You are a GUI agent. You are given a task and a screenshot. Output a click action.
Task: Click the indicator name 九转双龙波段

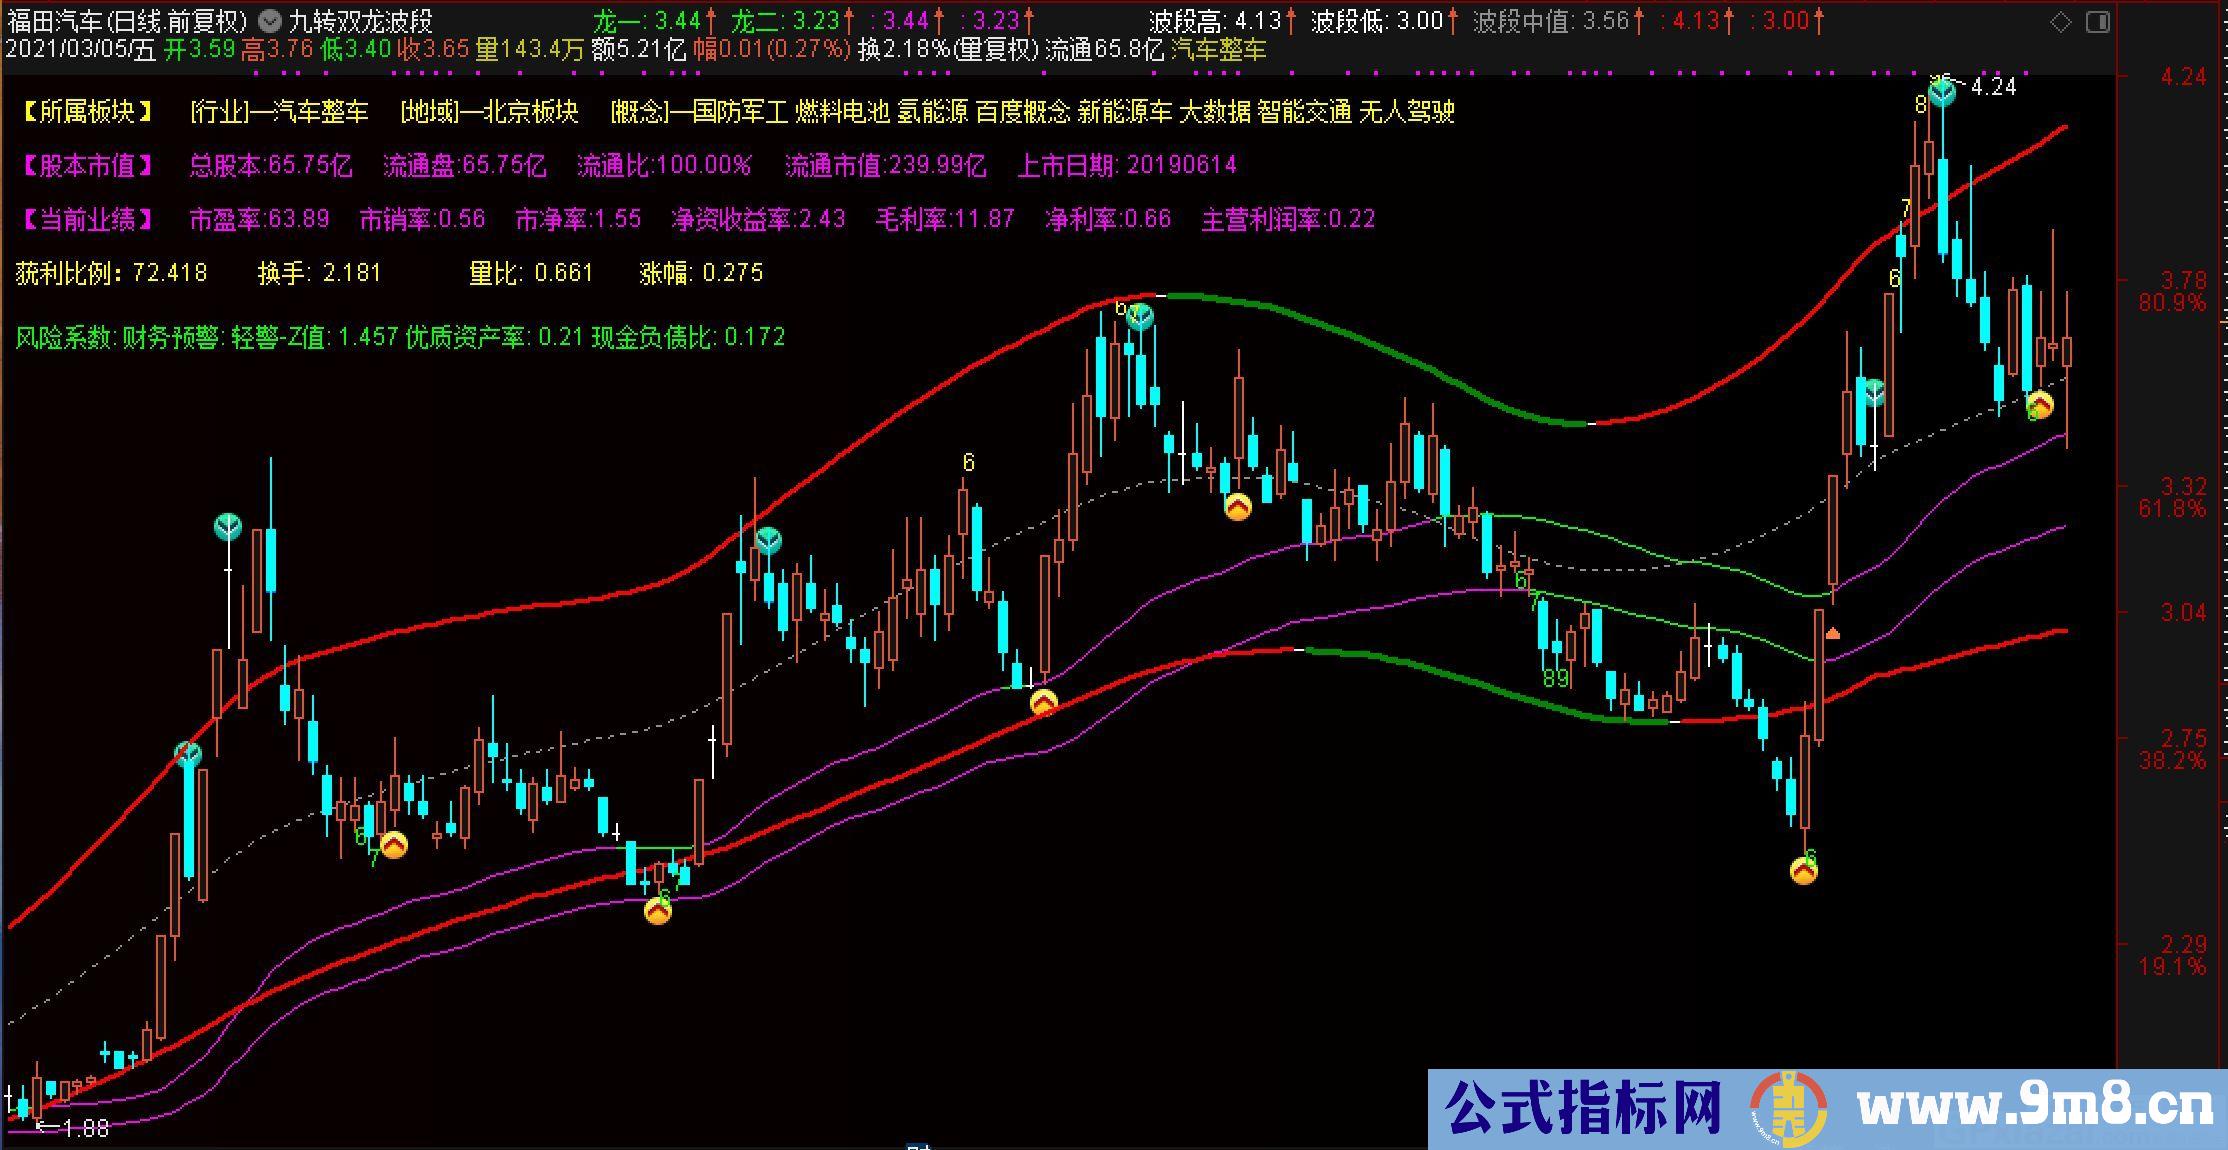pos(360,20)
